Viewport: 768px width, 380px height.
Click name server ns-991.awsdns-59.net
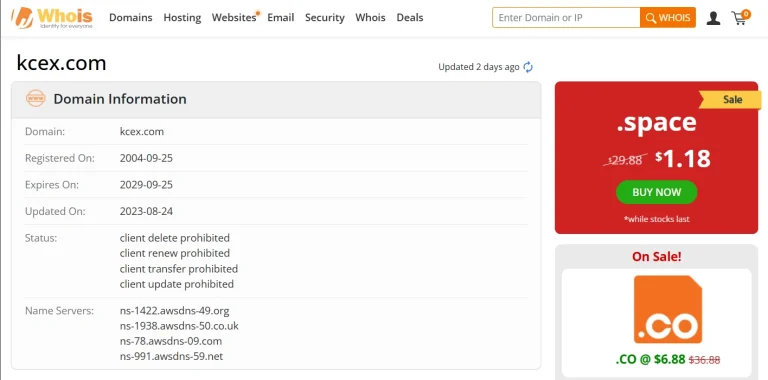(x=171, y=356)
